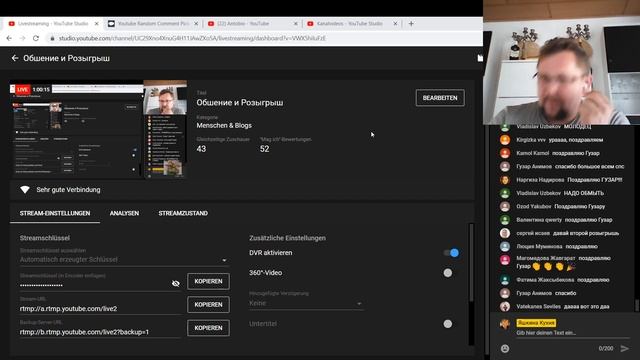Close the Kanalvideos - YouTube Studio tab
Viewport: 640px width, 360px height.
(395, 24)
